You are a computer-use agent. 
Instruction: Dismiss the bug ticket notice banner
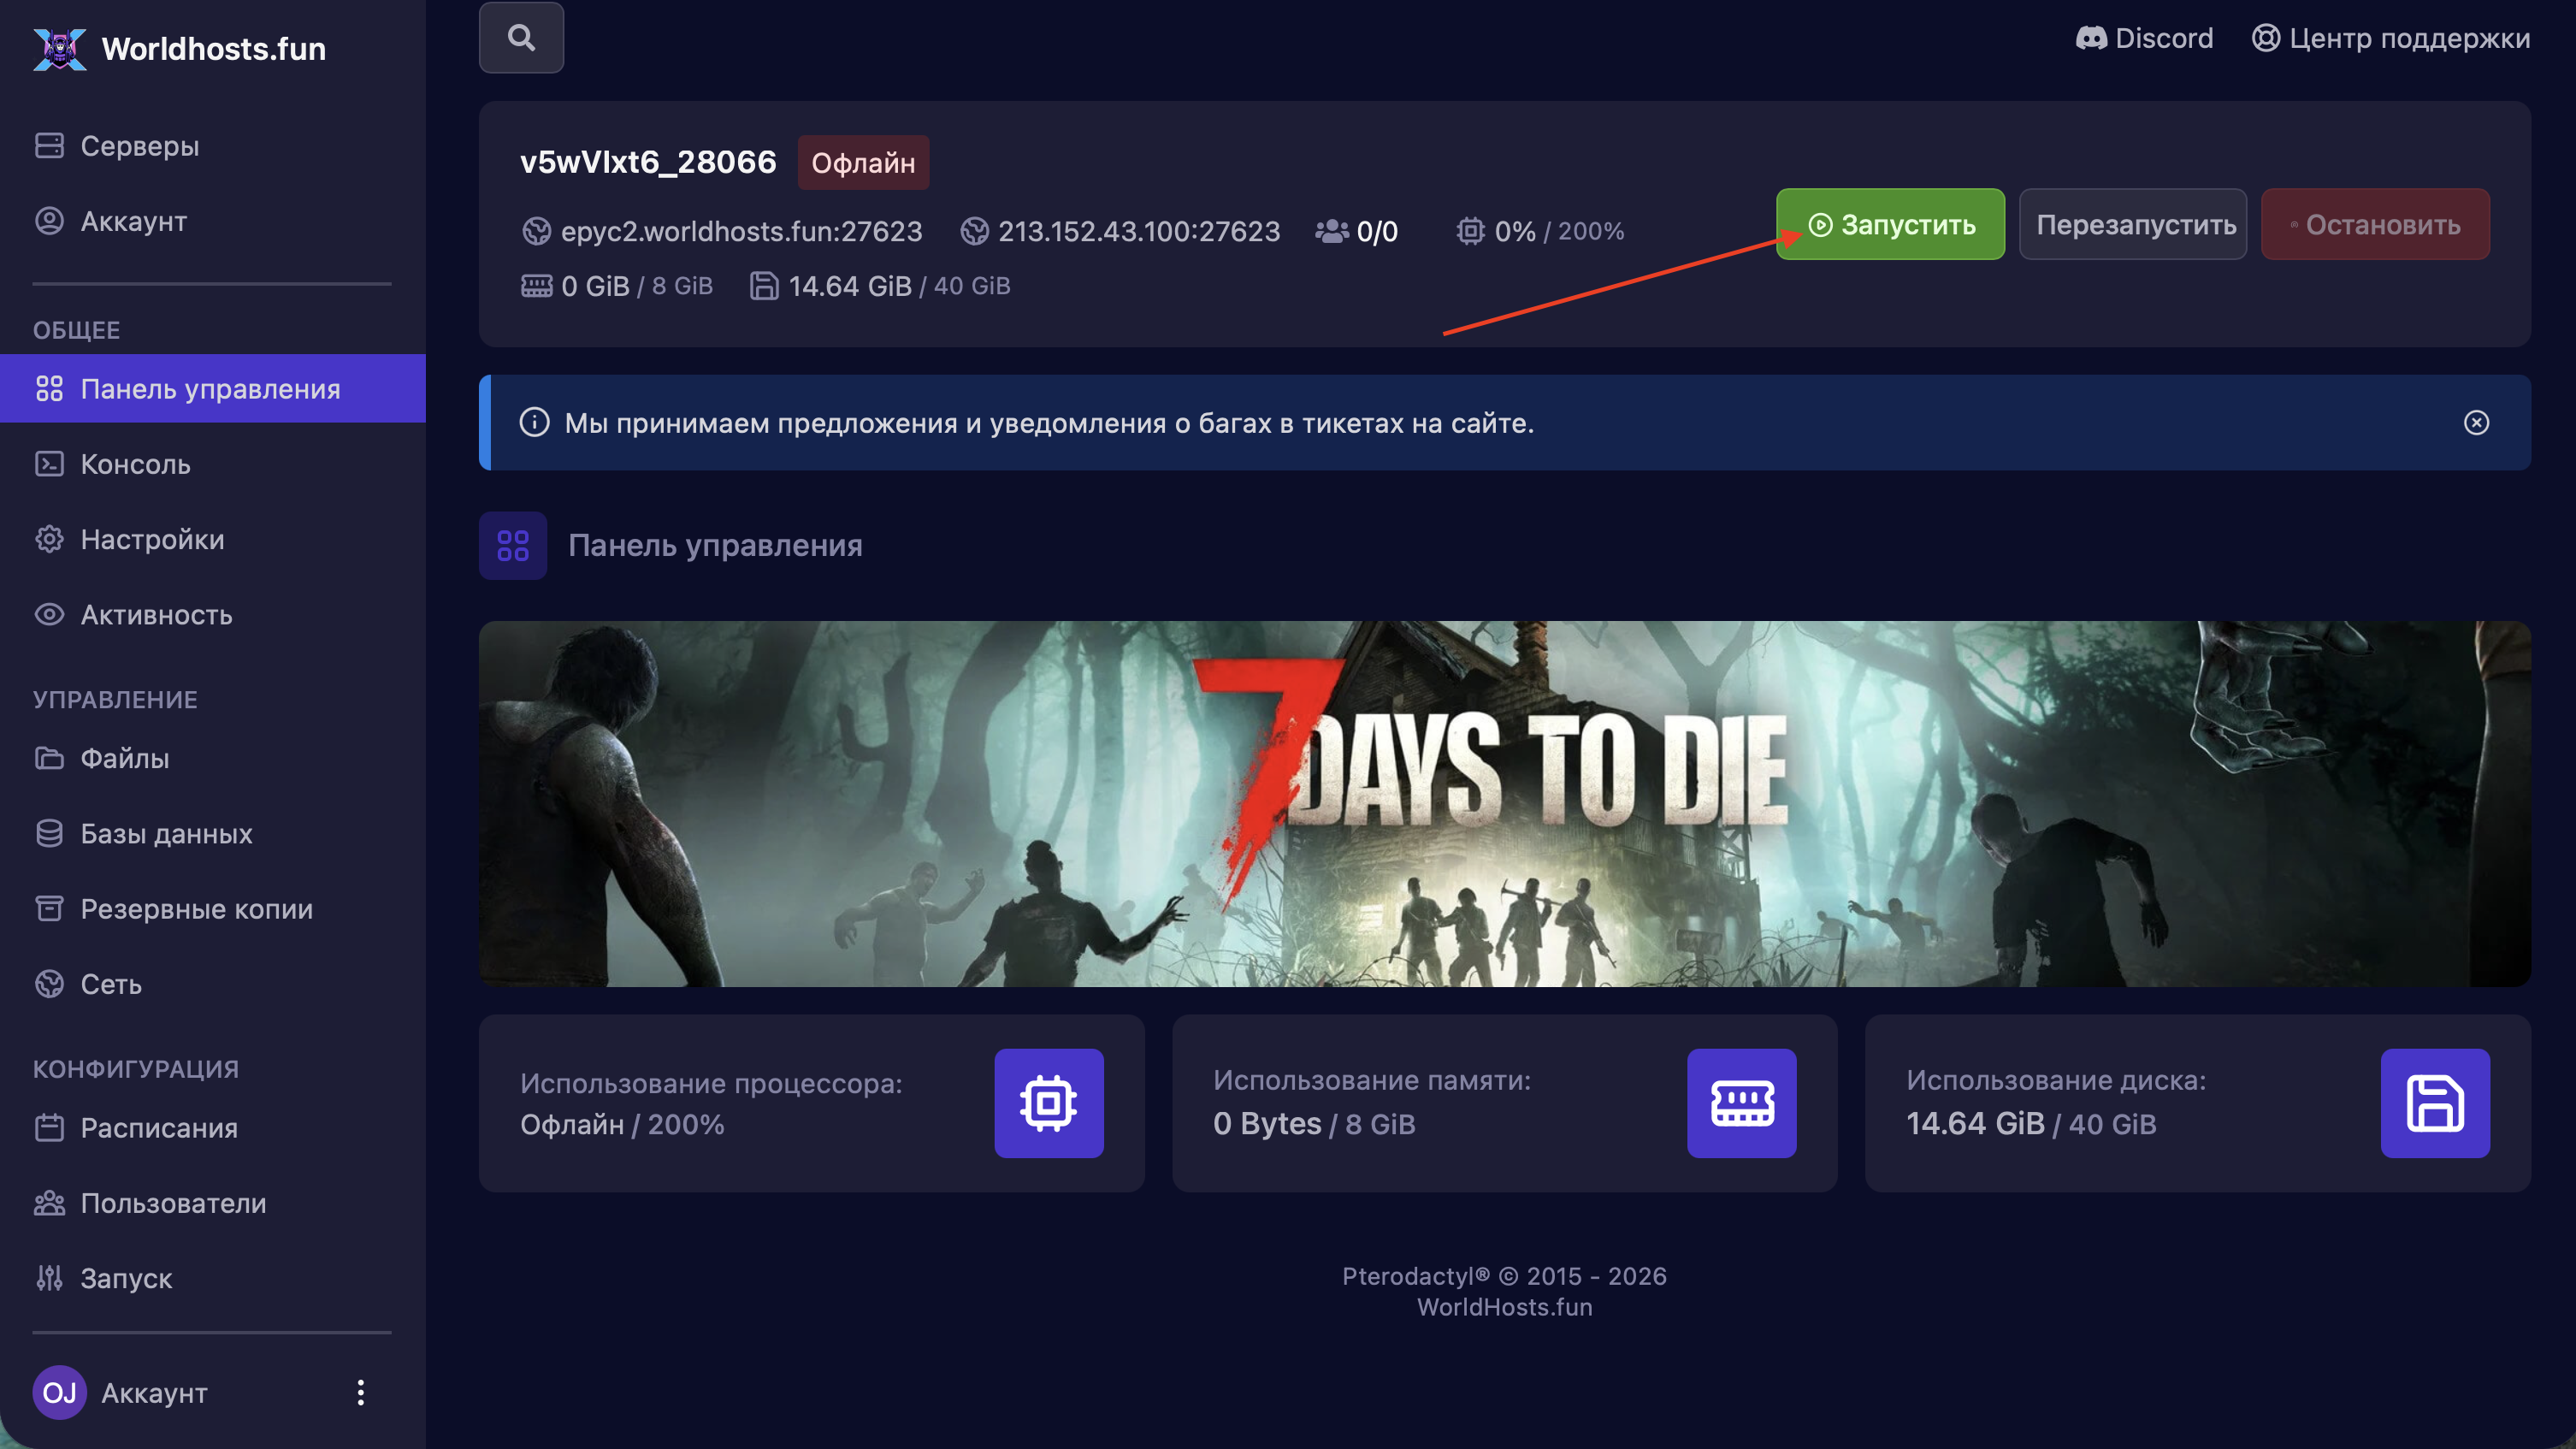pos(2476,423)
